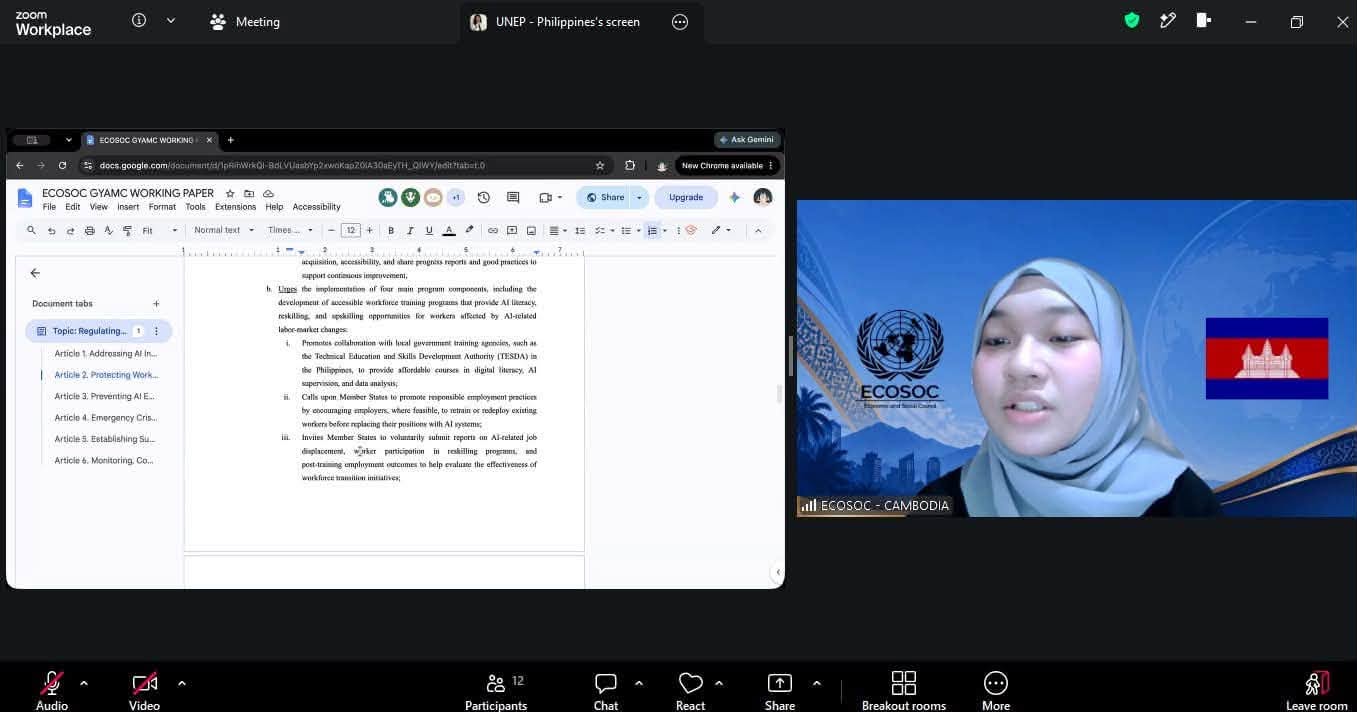Click the Upgrade button

[x=686, y=197]
